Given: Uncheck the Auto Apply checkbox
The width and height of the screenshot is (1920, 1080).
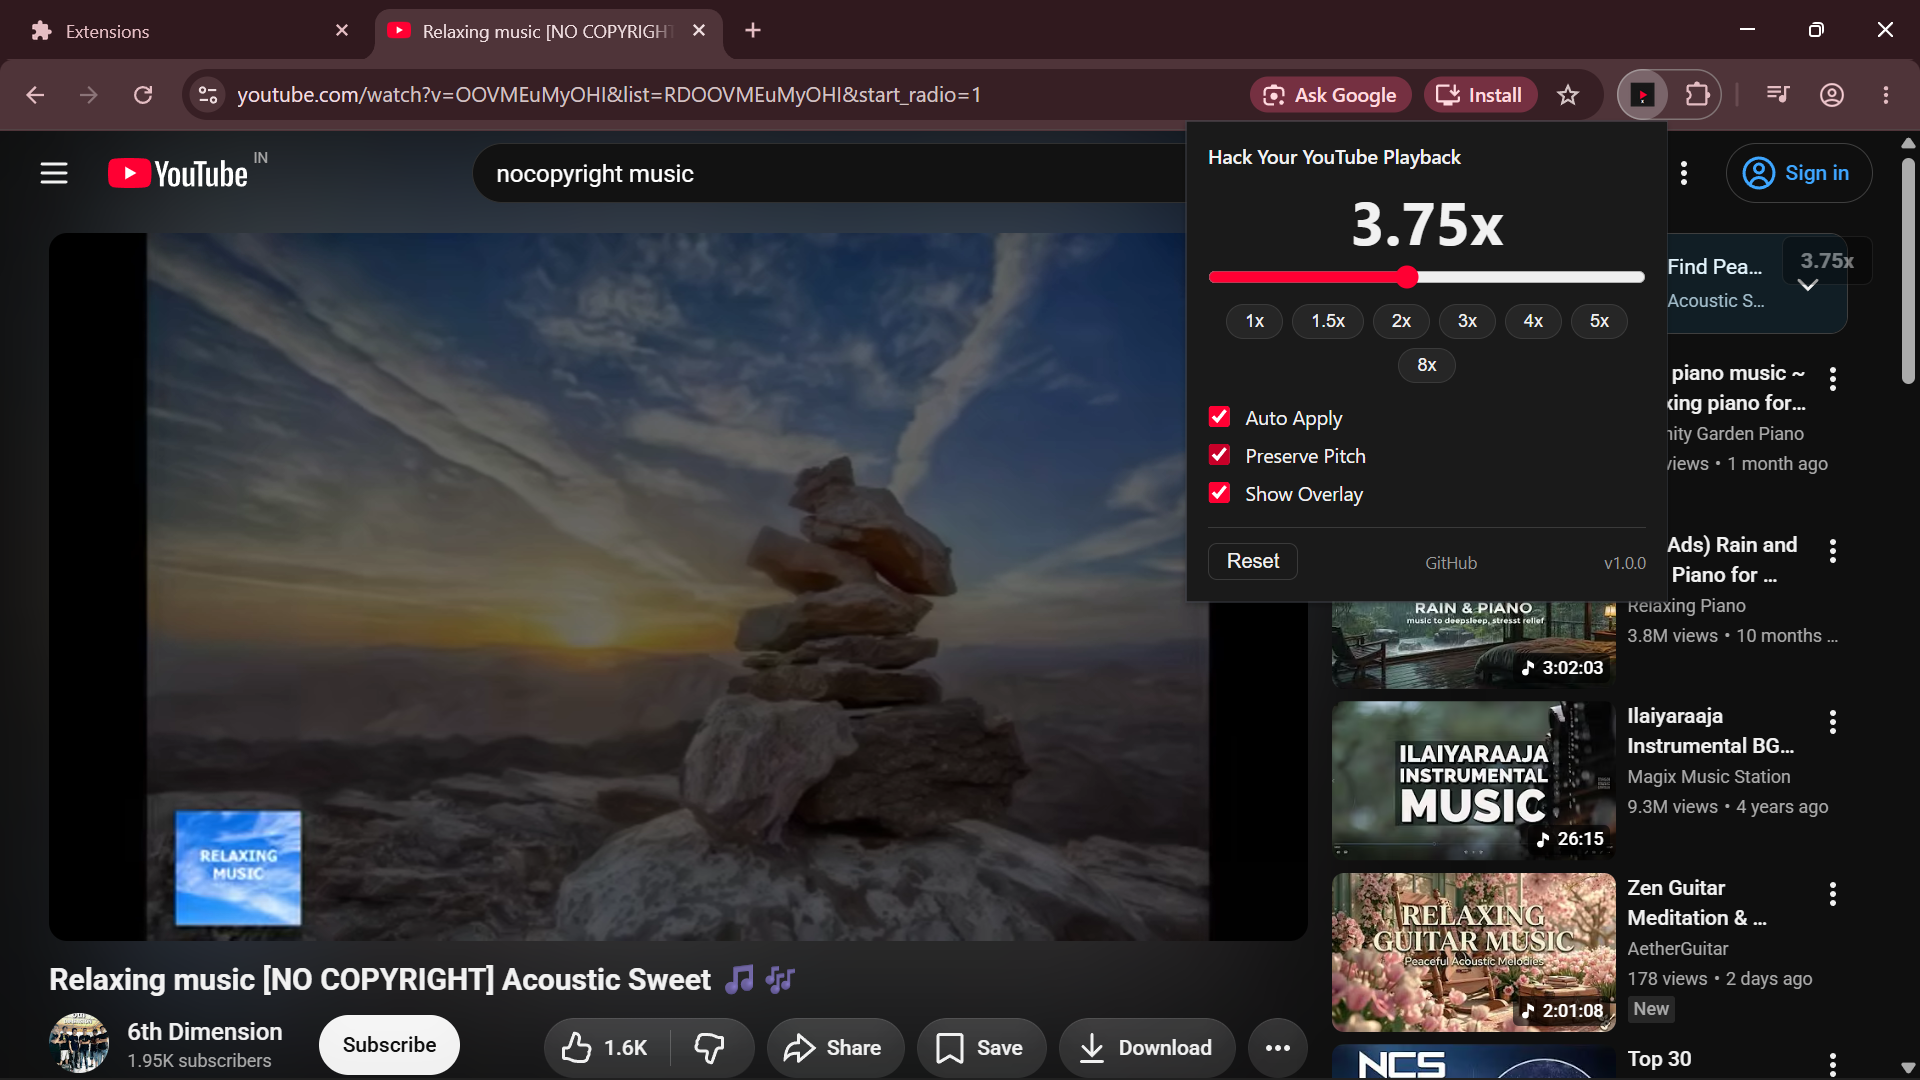Looking at the screenshot, I should coord(1219,417).
